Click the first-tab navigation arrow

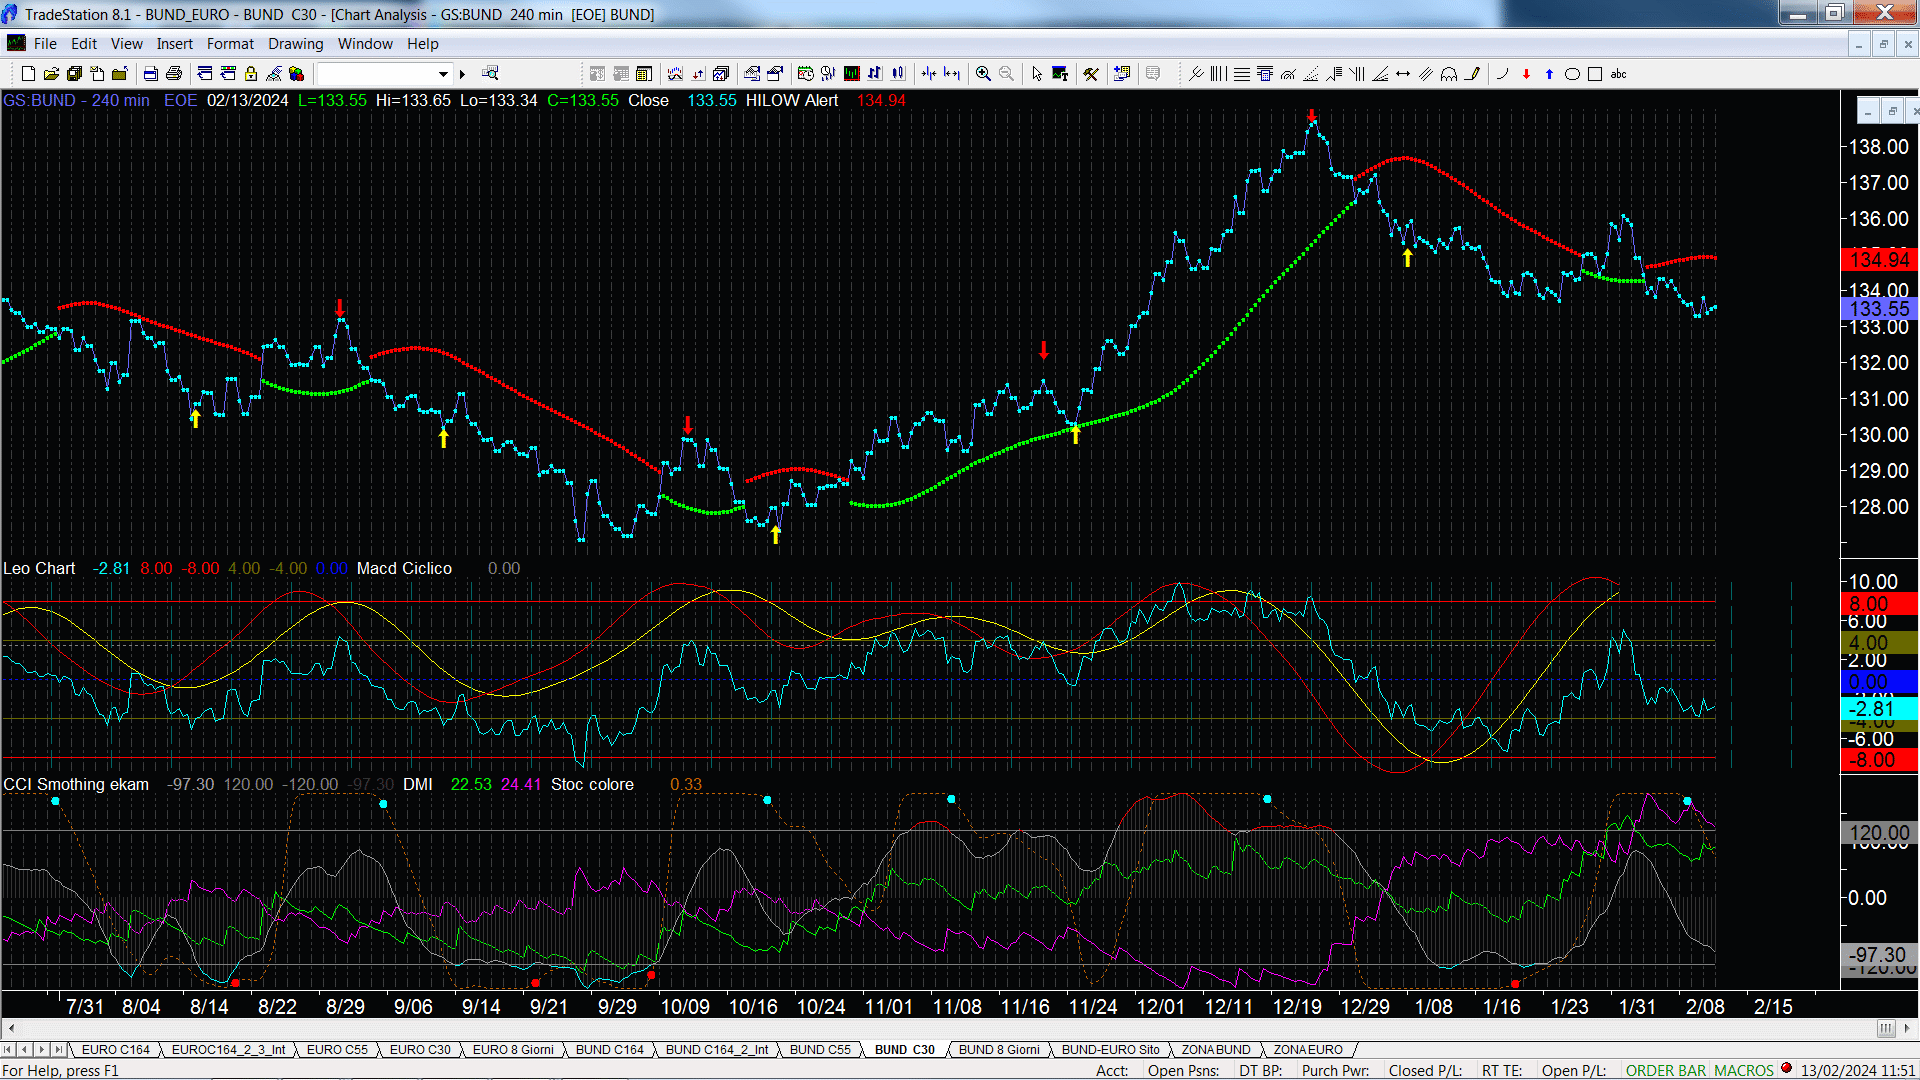click(9, 1049)
